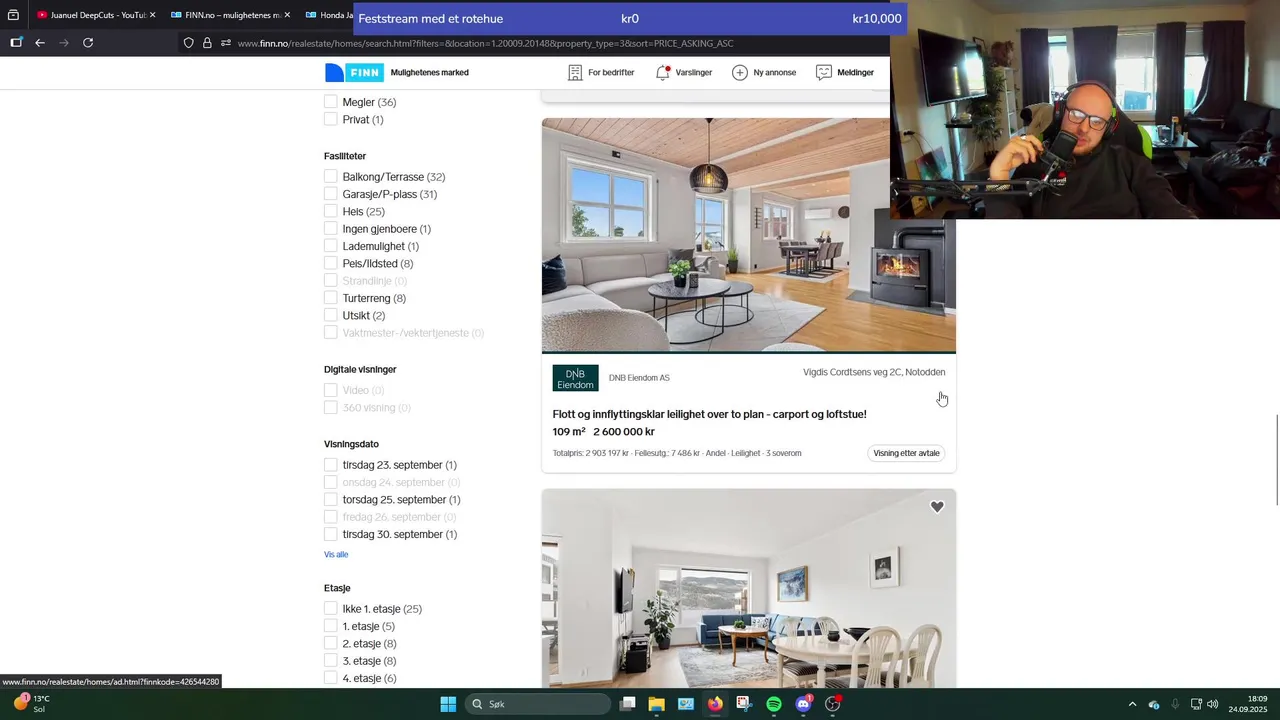
Task: Open Task View from the taskbar
Action: pyautogui.click(x=627, y=704)
